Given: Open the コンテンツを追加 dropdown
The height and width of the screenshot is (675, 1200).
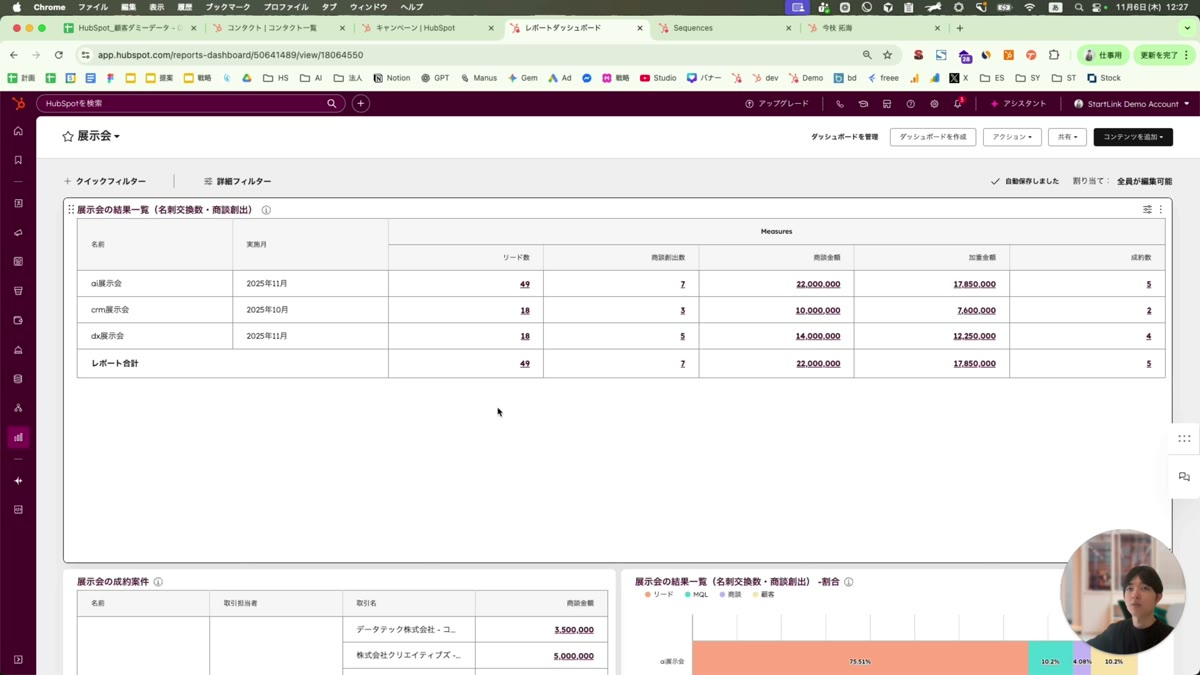Looking at the screenshot, I should click(1132, 137).
